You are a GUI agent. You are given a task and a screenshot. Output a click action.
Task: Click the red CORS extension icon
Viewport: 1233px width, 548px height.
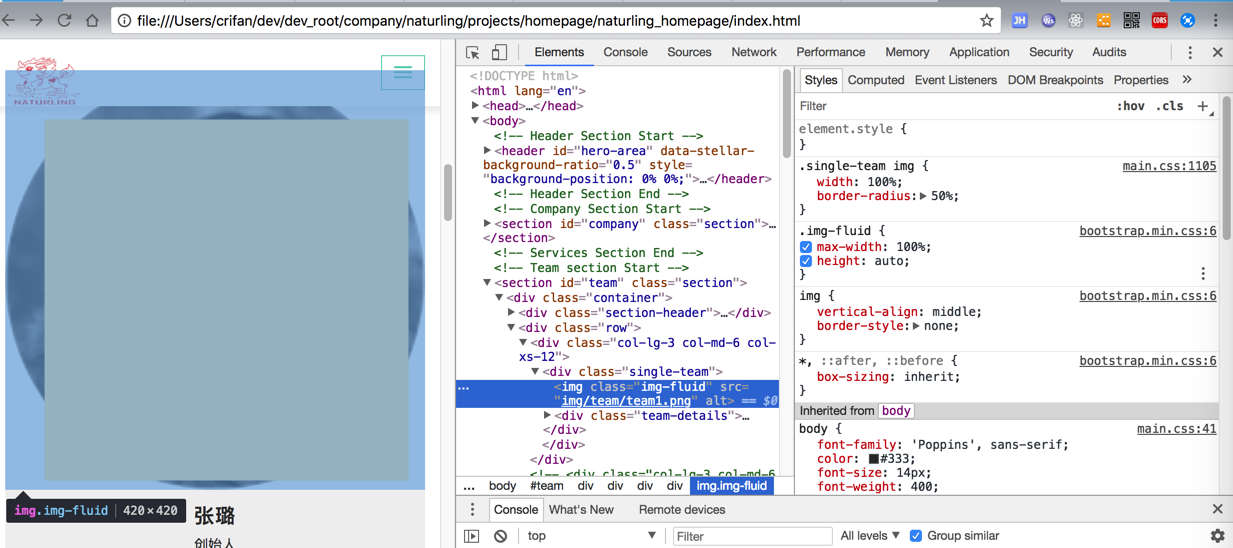[x=1159, y=20]
